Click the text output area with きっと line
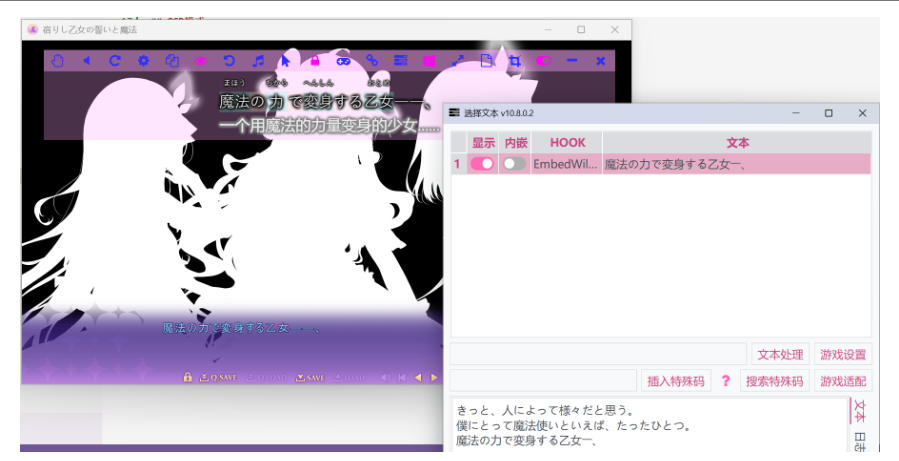899x461 pixels. pyautogui.click(x=650, y=425)
